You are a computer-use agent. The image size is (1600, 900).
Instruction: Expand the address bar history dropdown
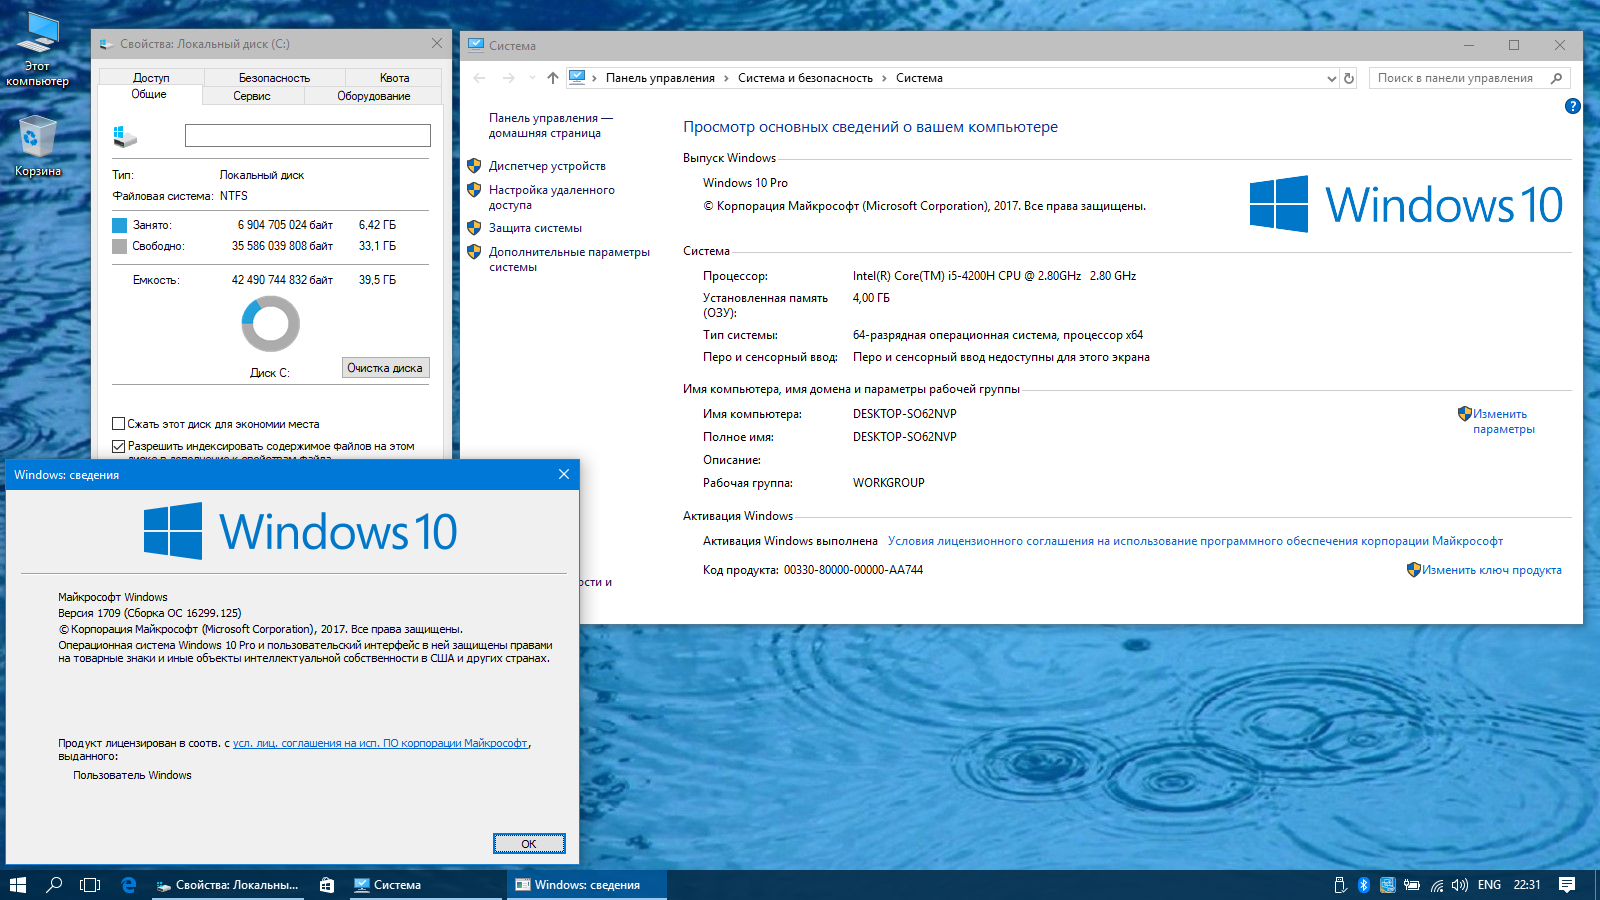pyautogui.click(x=1331, y=78)
